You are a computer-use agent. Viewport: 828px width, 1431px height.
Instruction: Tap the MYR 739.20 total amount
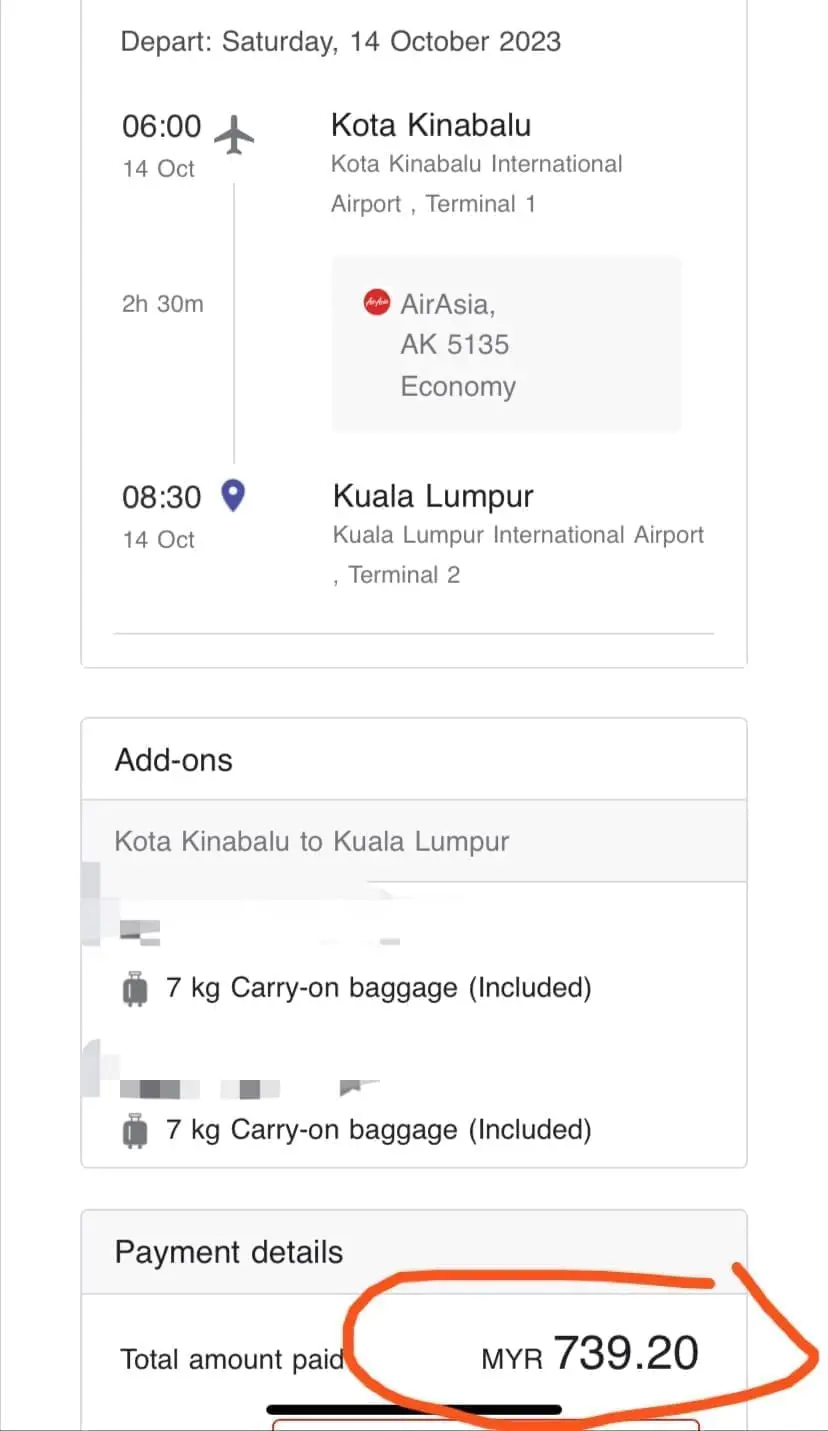590,1355
